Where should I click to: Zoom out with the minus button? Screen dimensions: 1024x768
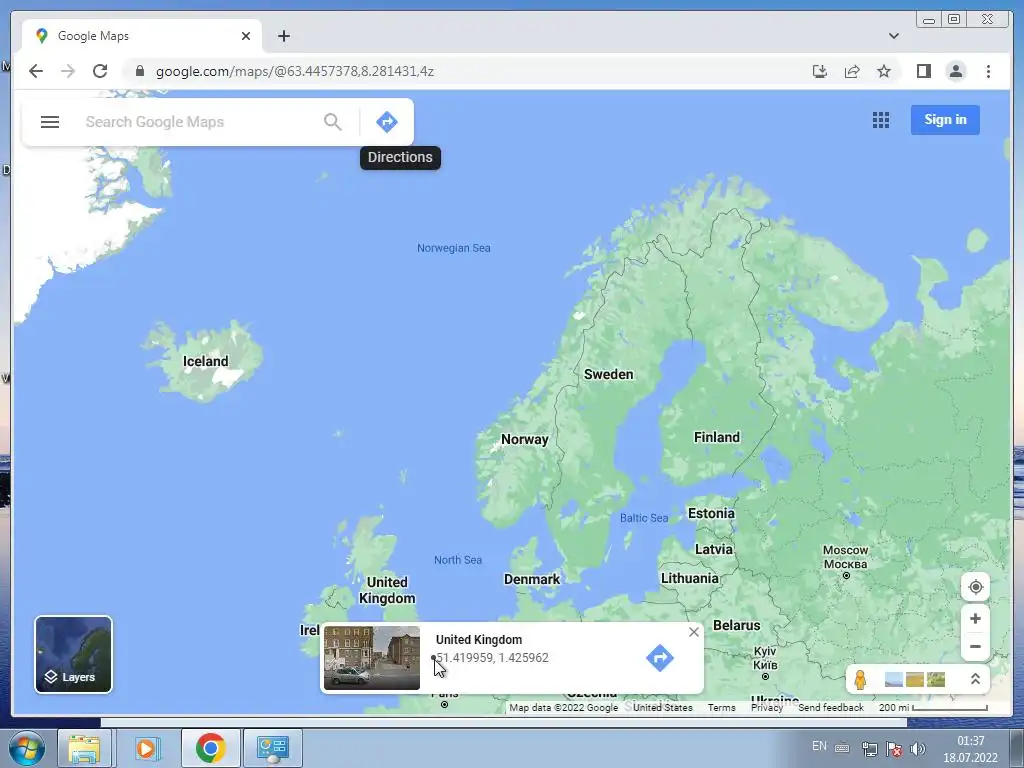pos(975,647)
